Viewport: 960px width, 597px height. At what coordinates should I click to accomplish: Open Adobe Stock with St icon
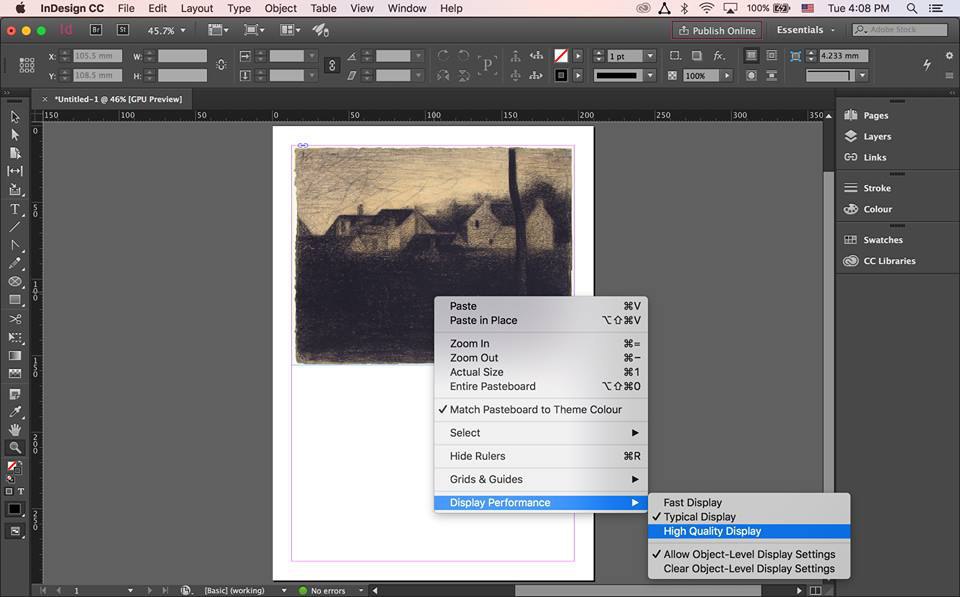pyautogui.click(x=122, y=29)
